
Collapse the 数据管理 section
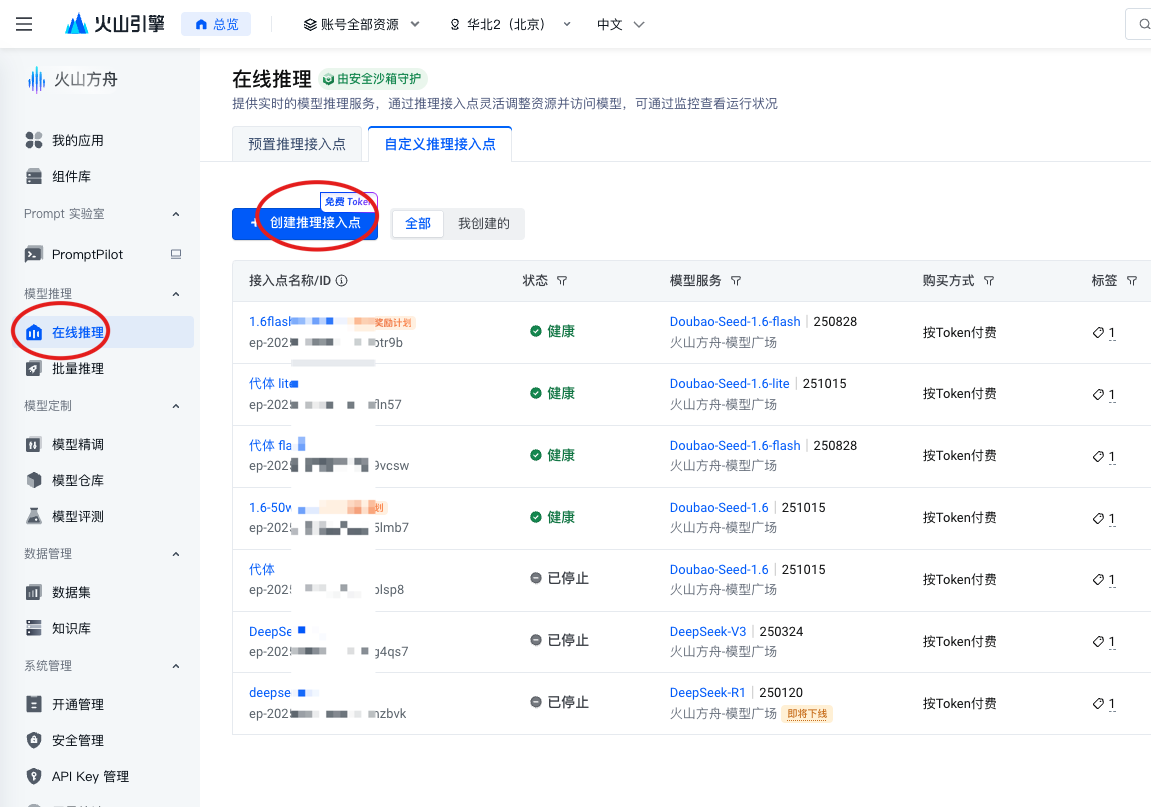tap(175, 554)
